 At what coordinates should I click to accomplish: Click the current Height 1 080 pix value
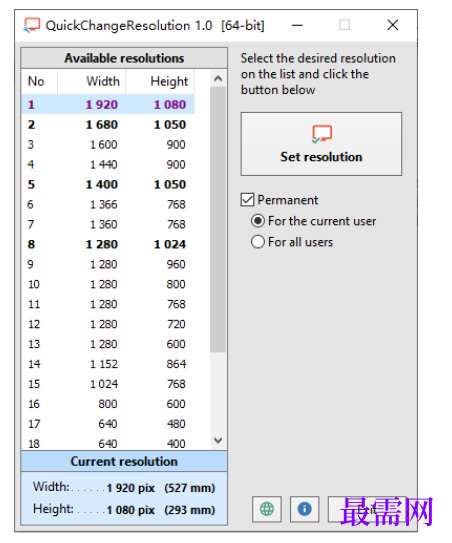131,510
